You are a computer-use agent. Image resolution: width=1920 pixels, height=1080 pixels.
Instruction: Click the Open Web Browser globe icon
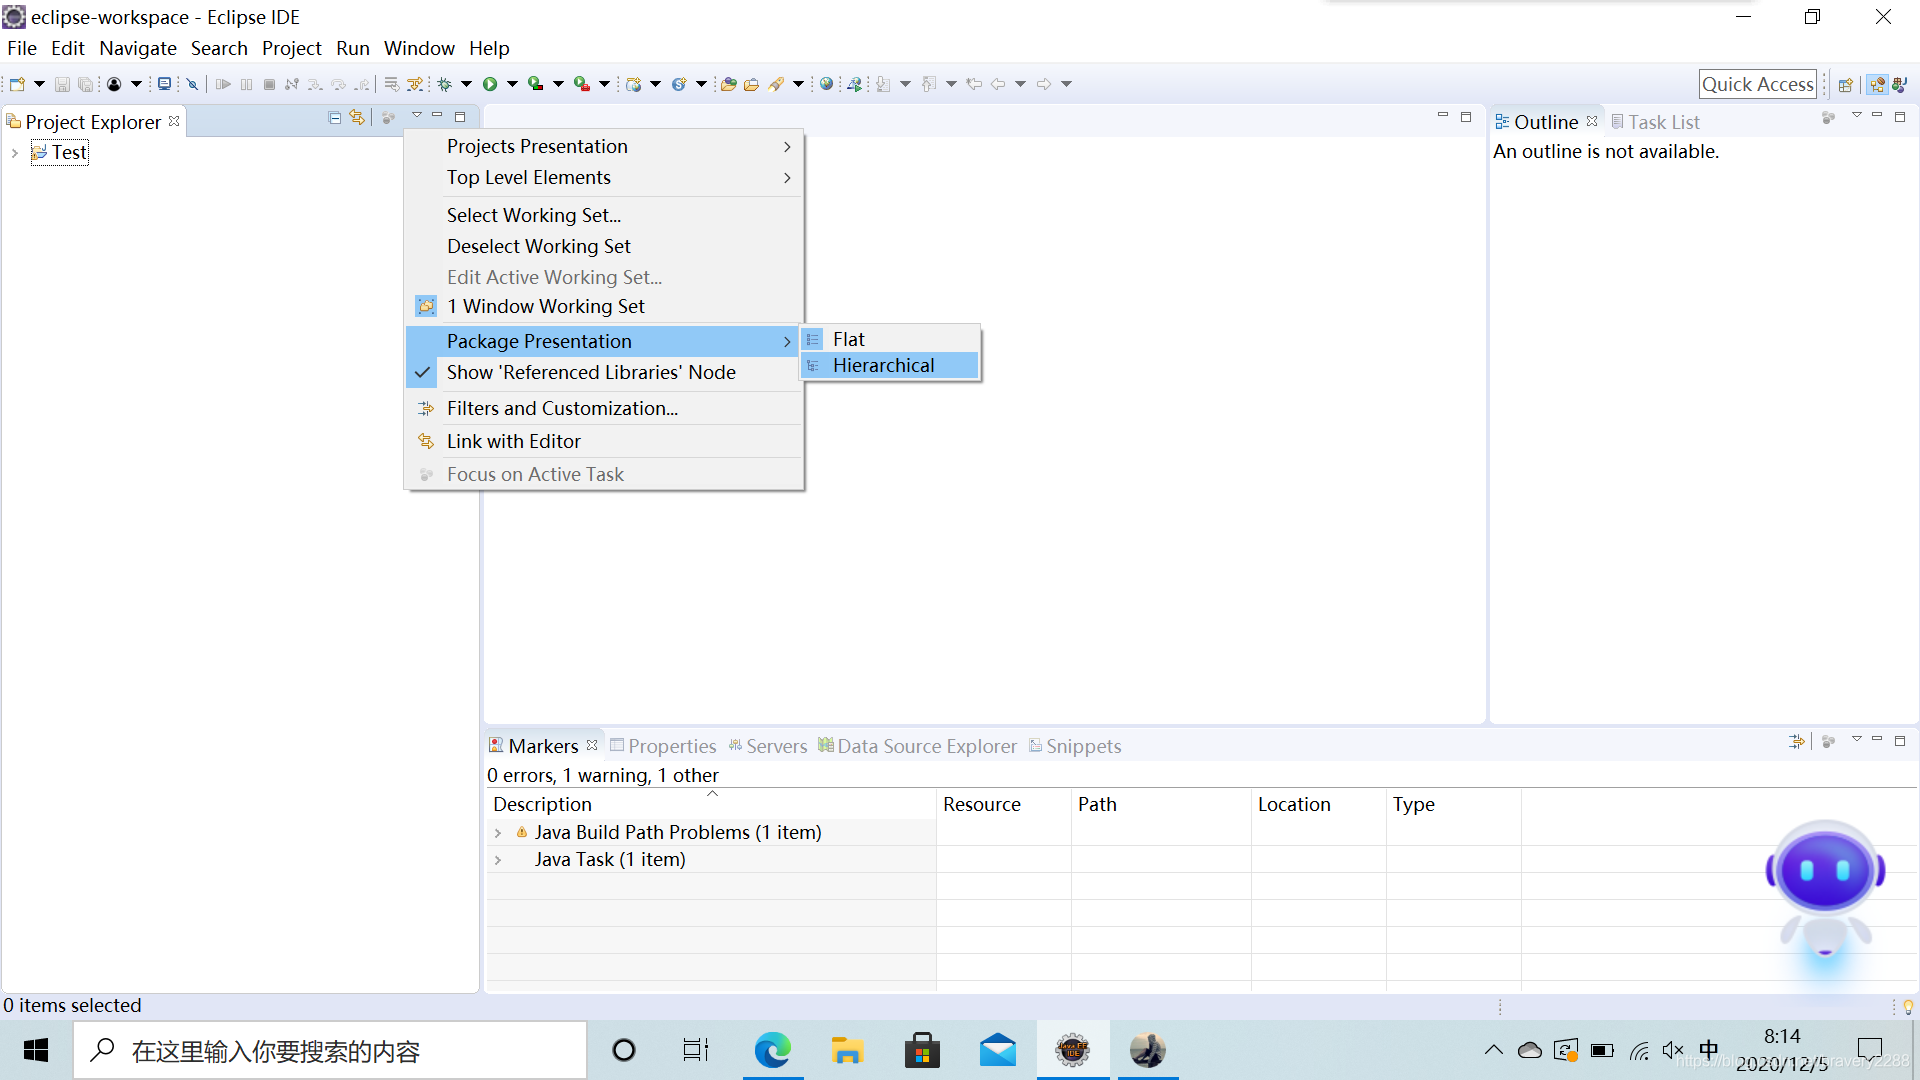[x=826, y=84]
